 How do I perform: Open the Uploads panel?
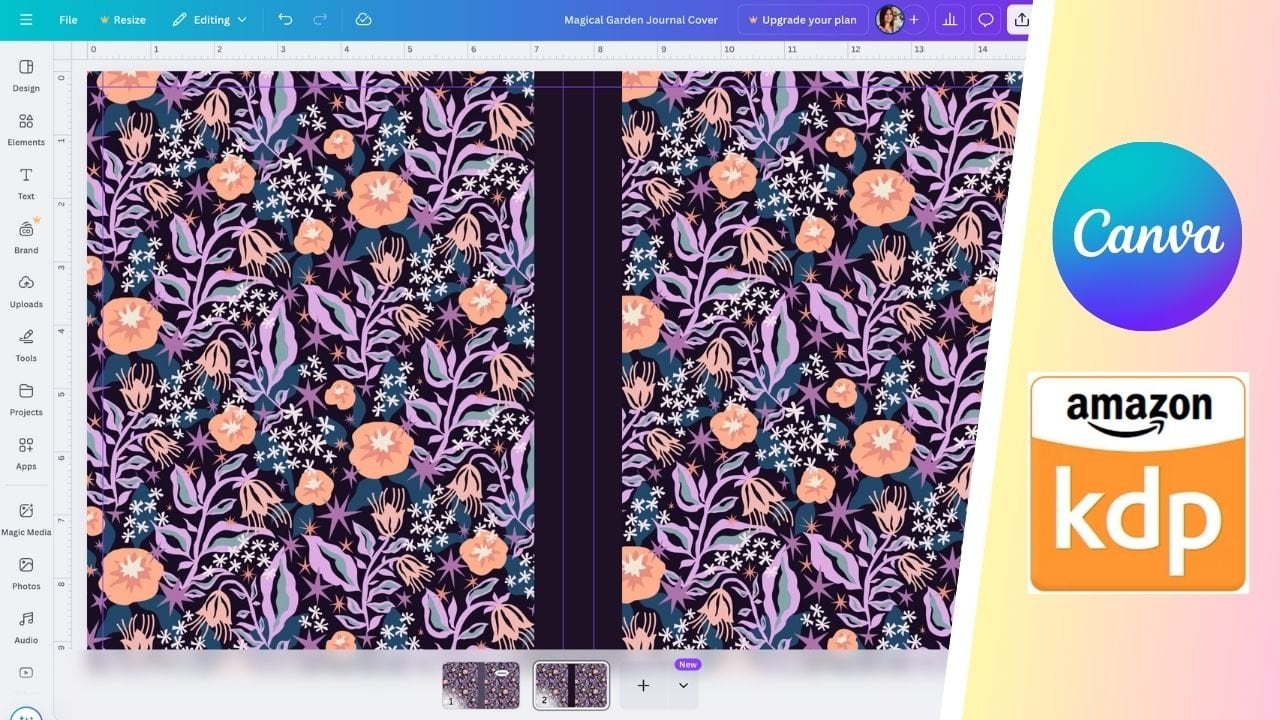(x=26, y=291)
